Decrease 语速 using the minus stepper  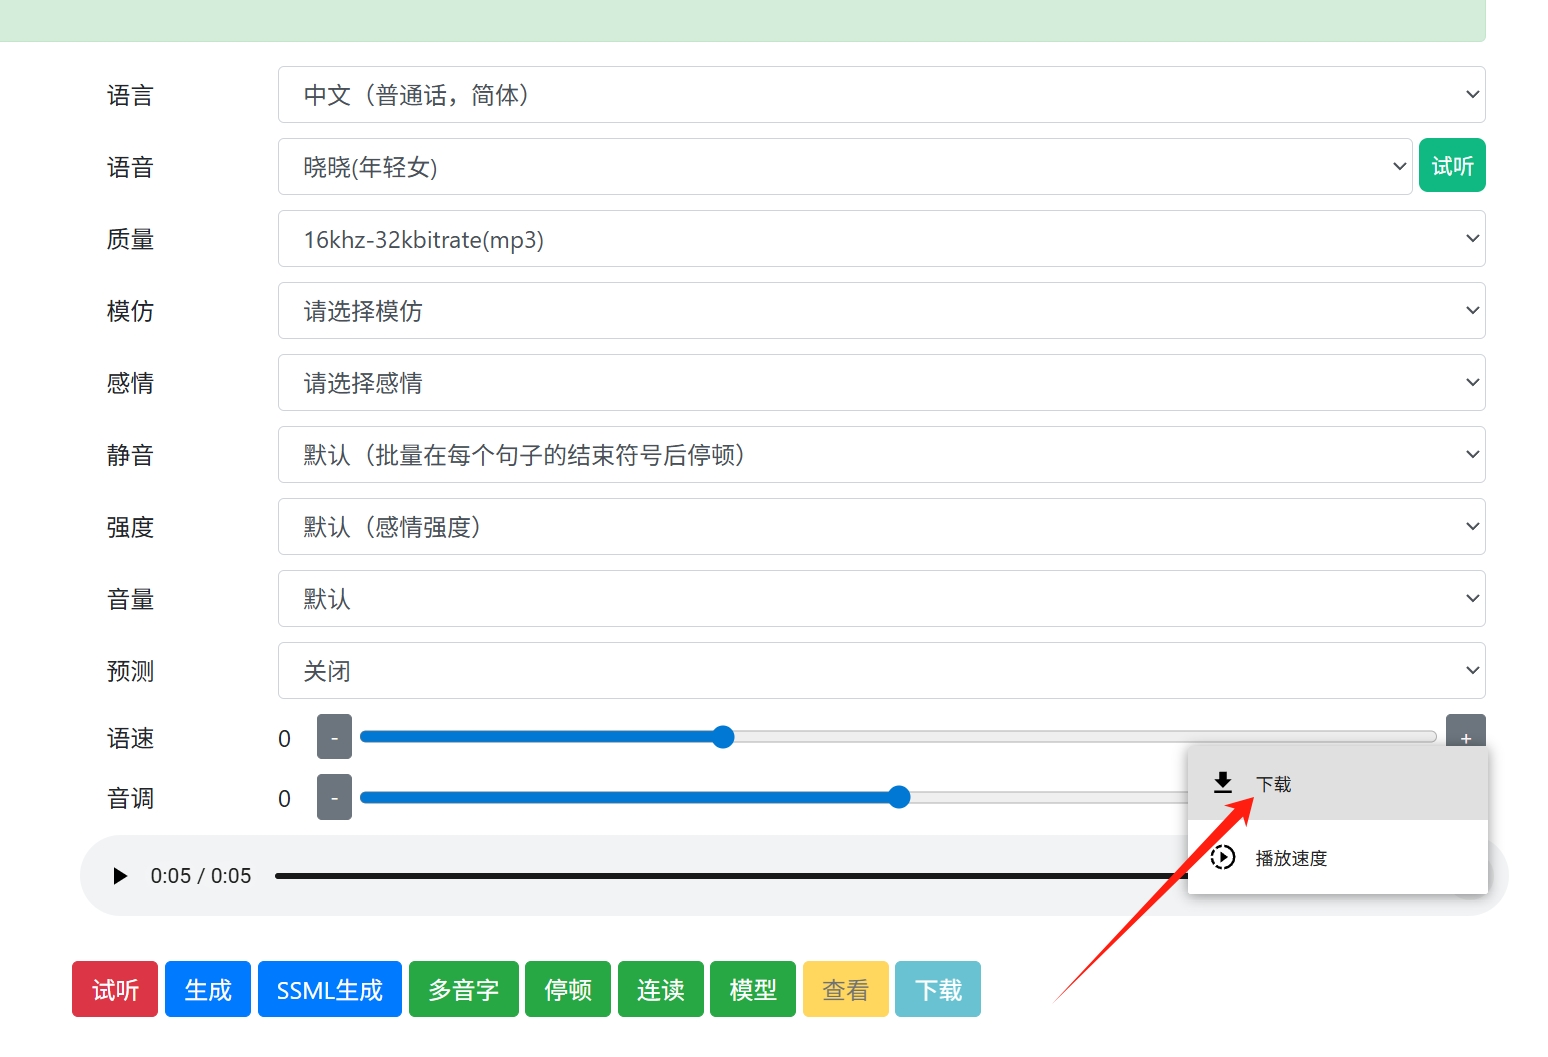(x=334, y=736)
